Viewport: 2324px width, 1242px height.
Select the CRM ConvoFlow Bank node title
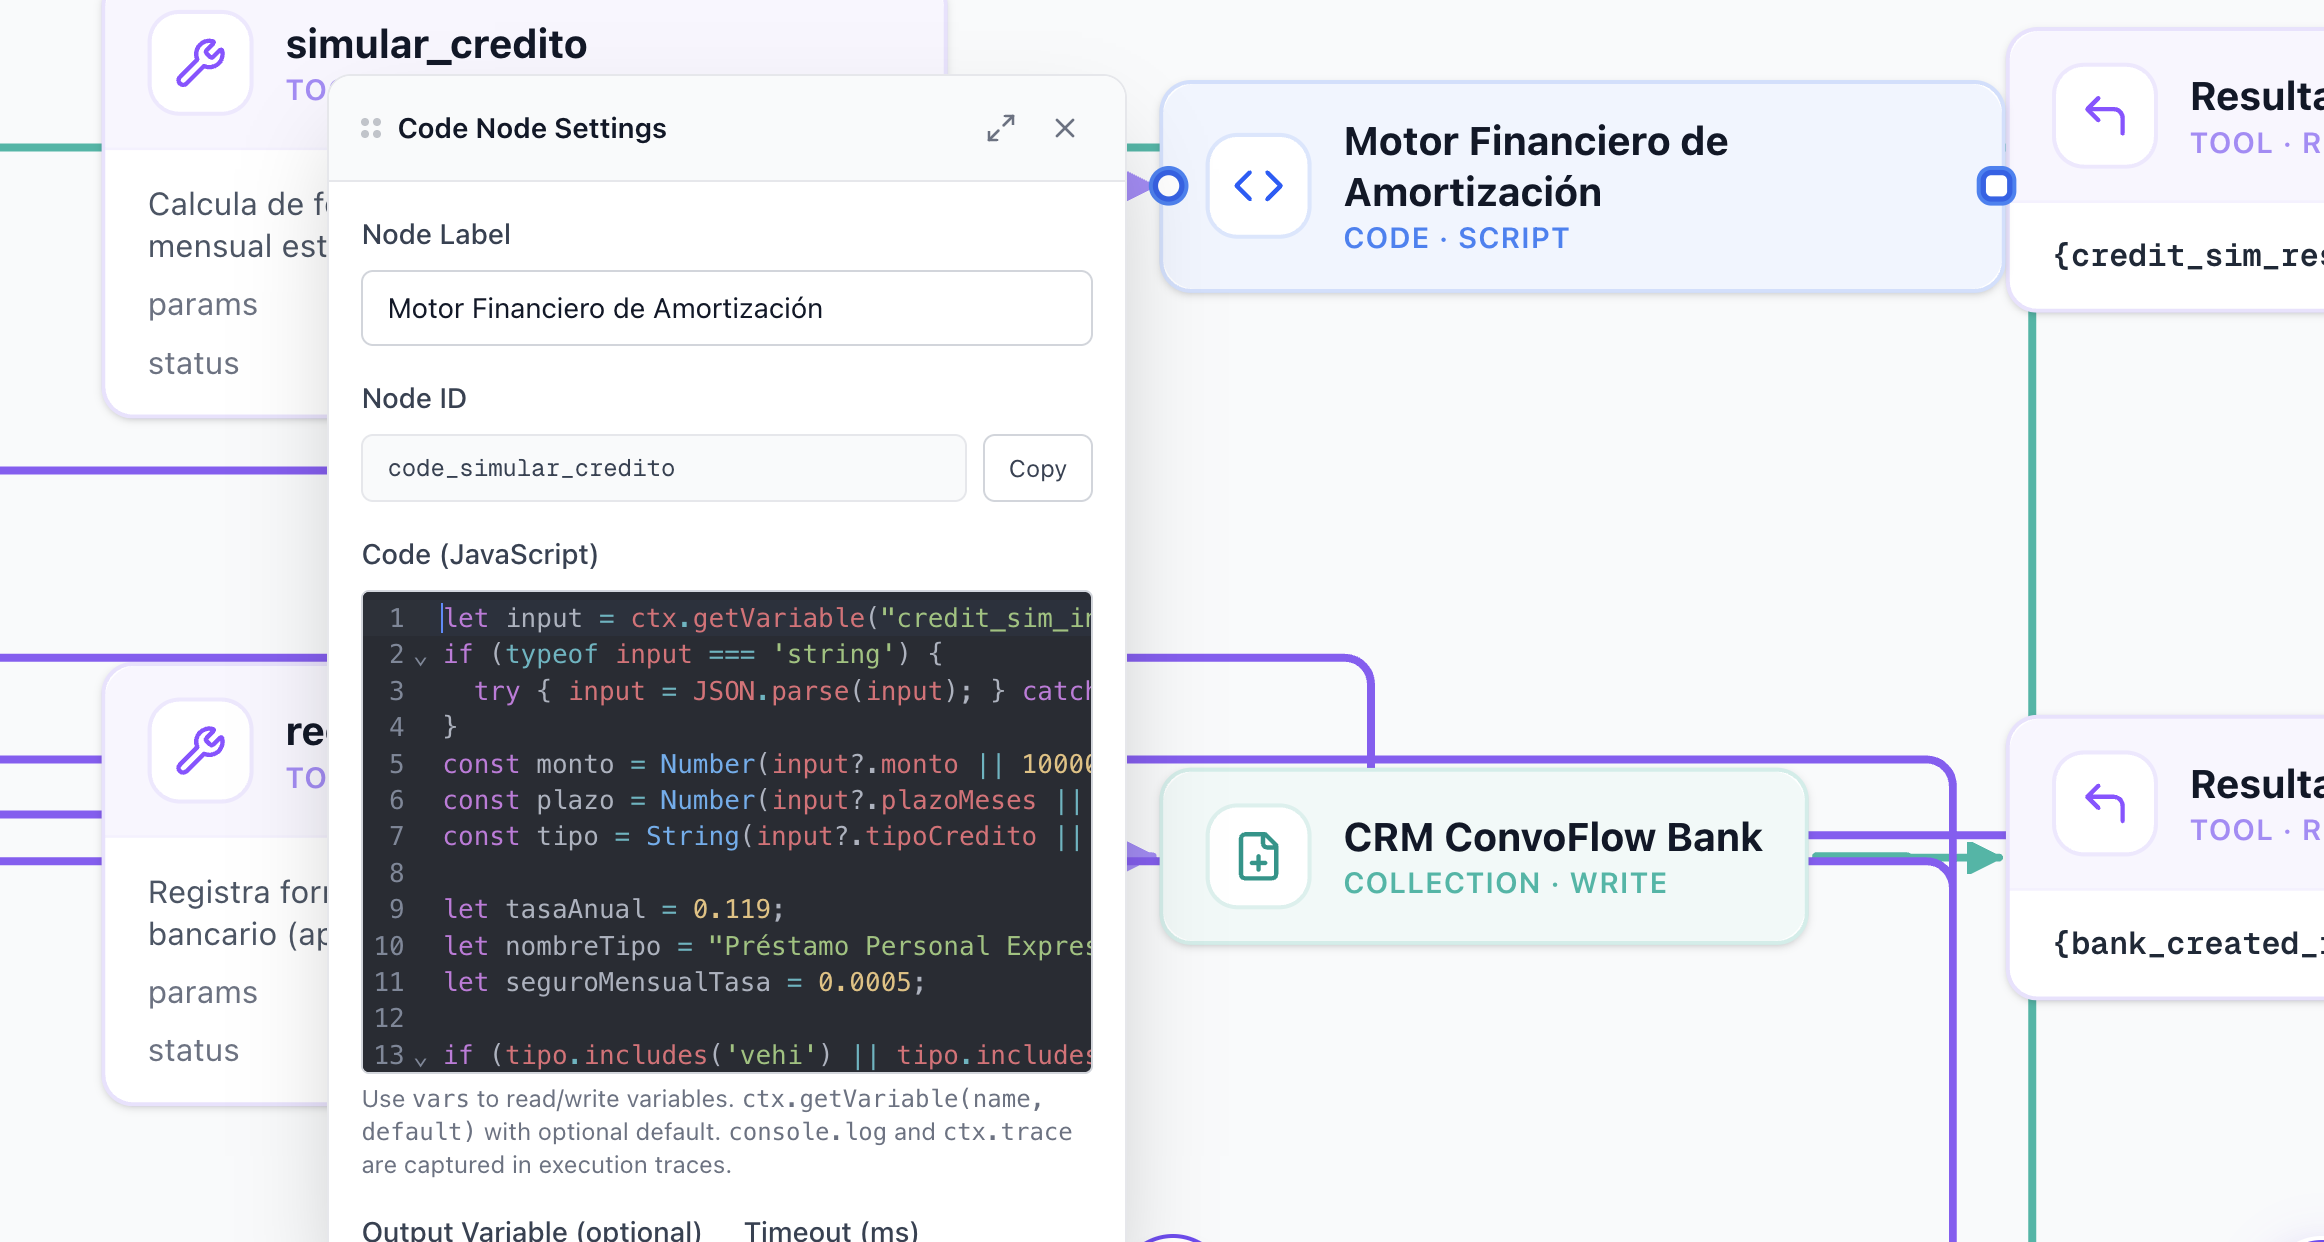coord(1553,837)
